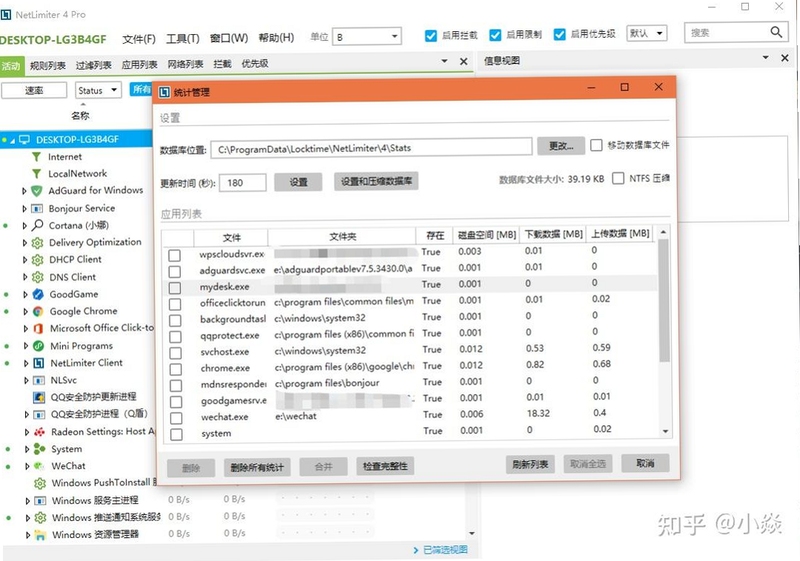Screen dimensions: 800x561
Task: Expand the AdGuard for Windows node
Action: pos(24,191)
